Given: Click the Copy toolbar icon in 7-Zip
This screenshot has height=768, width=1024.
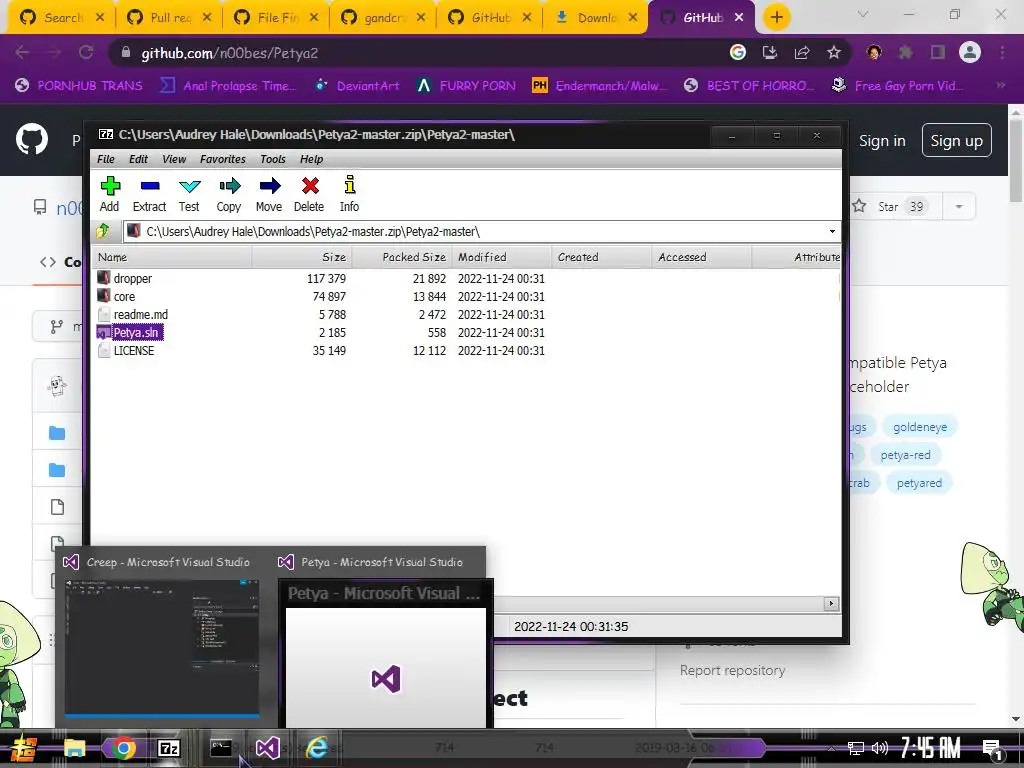Looking at the screenshot, I should (x=229, y=194).
